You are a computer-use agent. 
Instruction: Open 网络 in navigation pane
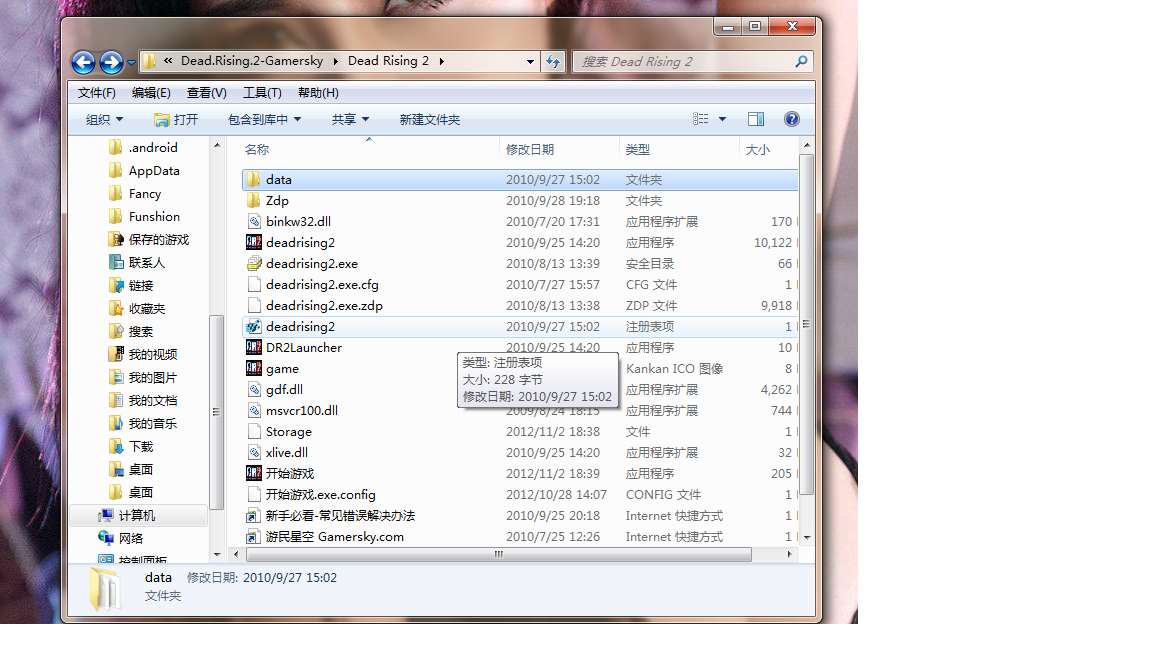pos(131,538)
